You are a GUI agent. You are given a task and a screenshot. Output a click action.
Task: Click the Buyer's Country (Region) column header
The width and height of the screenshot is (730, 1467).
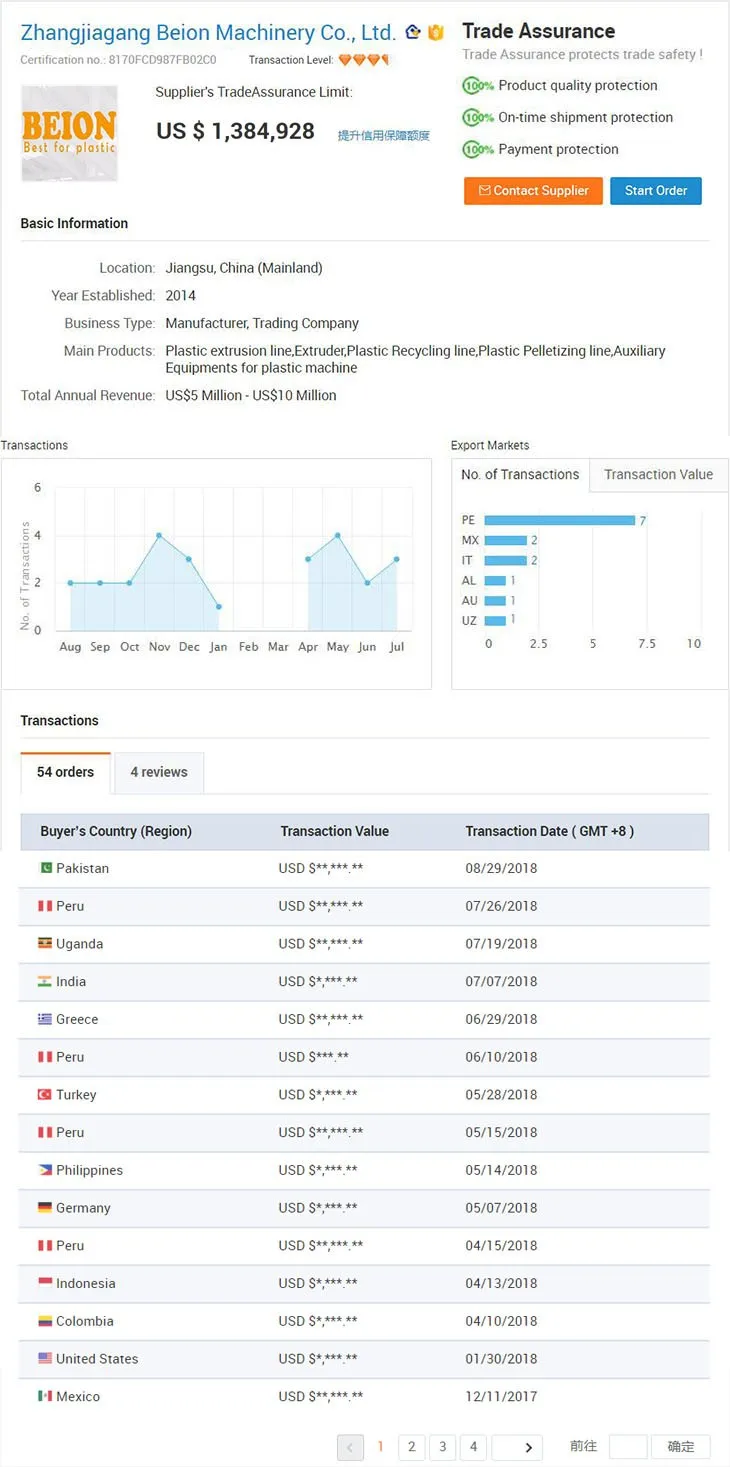[x=116, y=831]
